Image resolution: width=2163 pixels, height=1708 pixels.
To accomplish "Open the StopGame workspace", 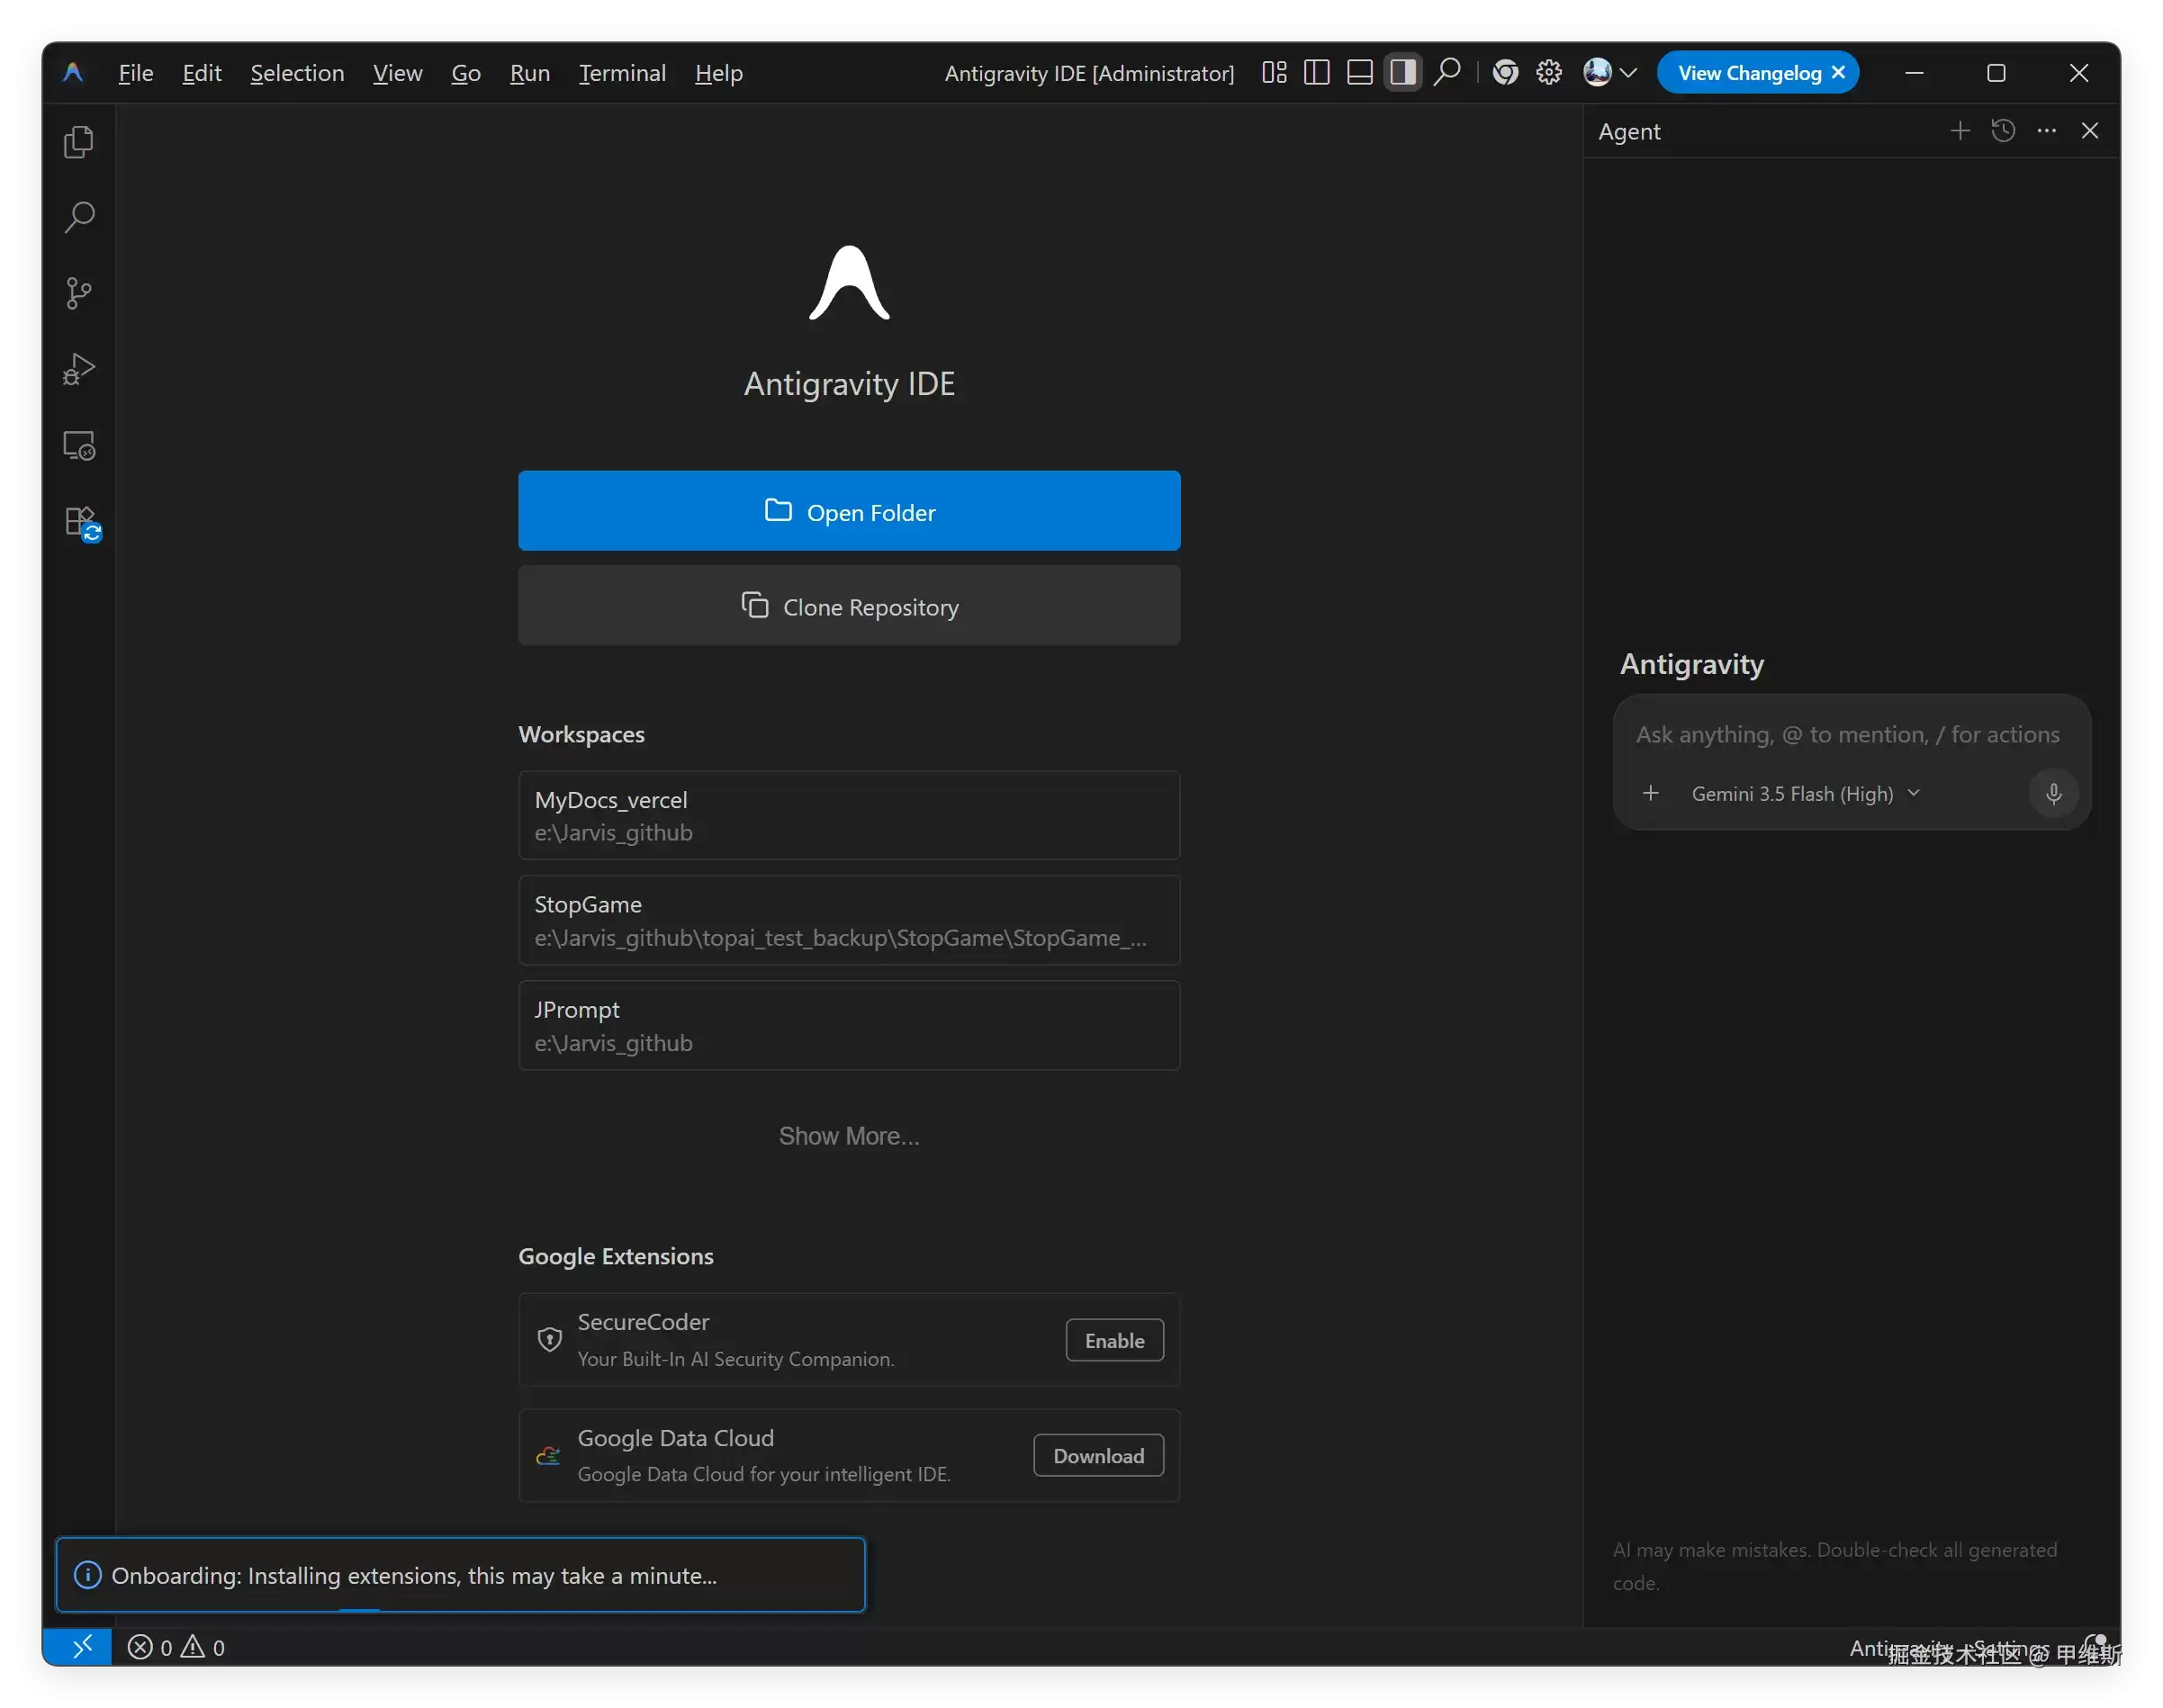I will (849, 920).
